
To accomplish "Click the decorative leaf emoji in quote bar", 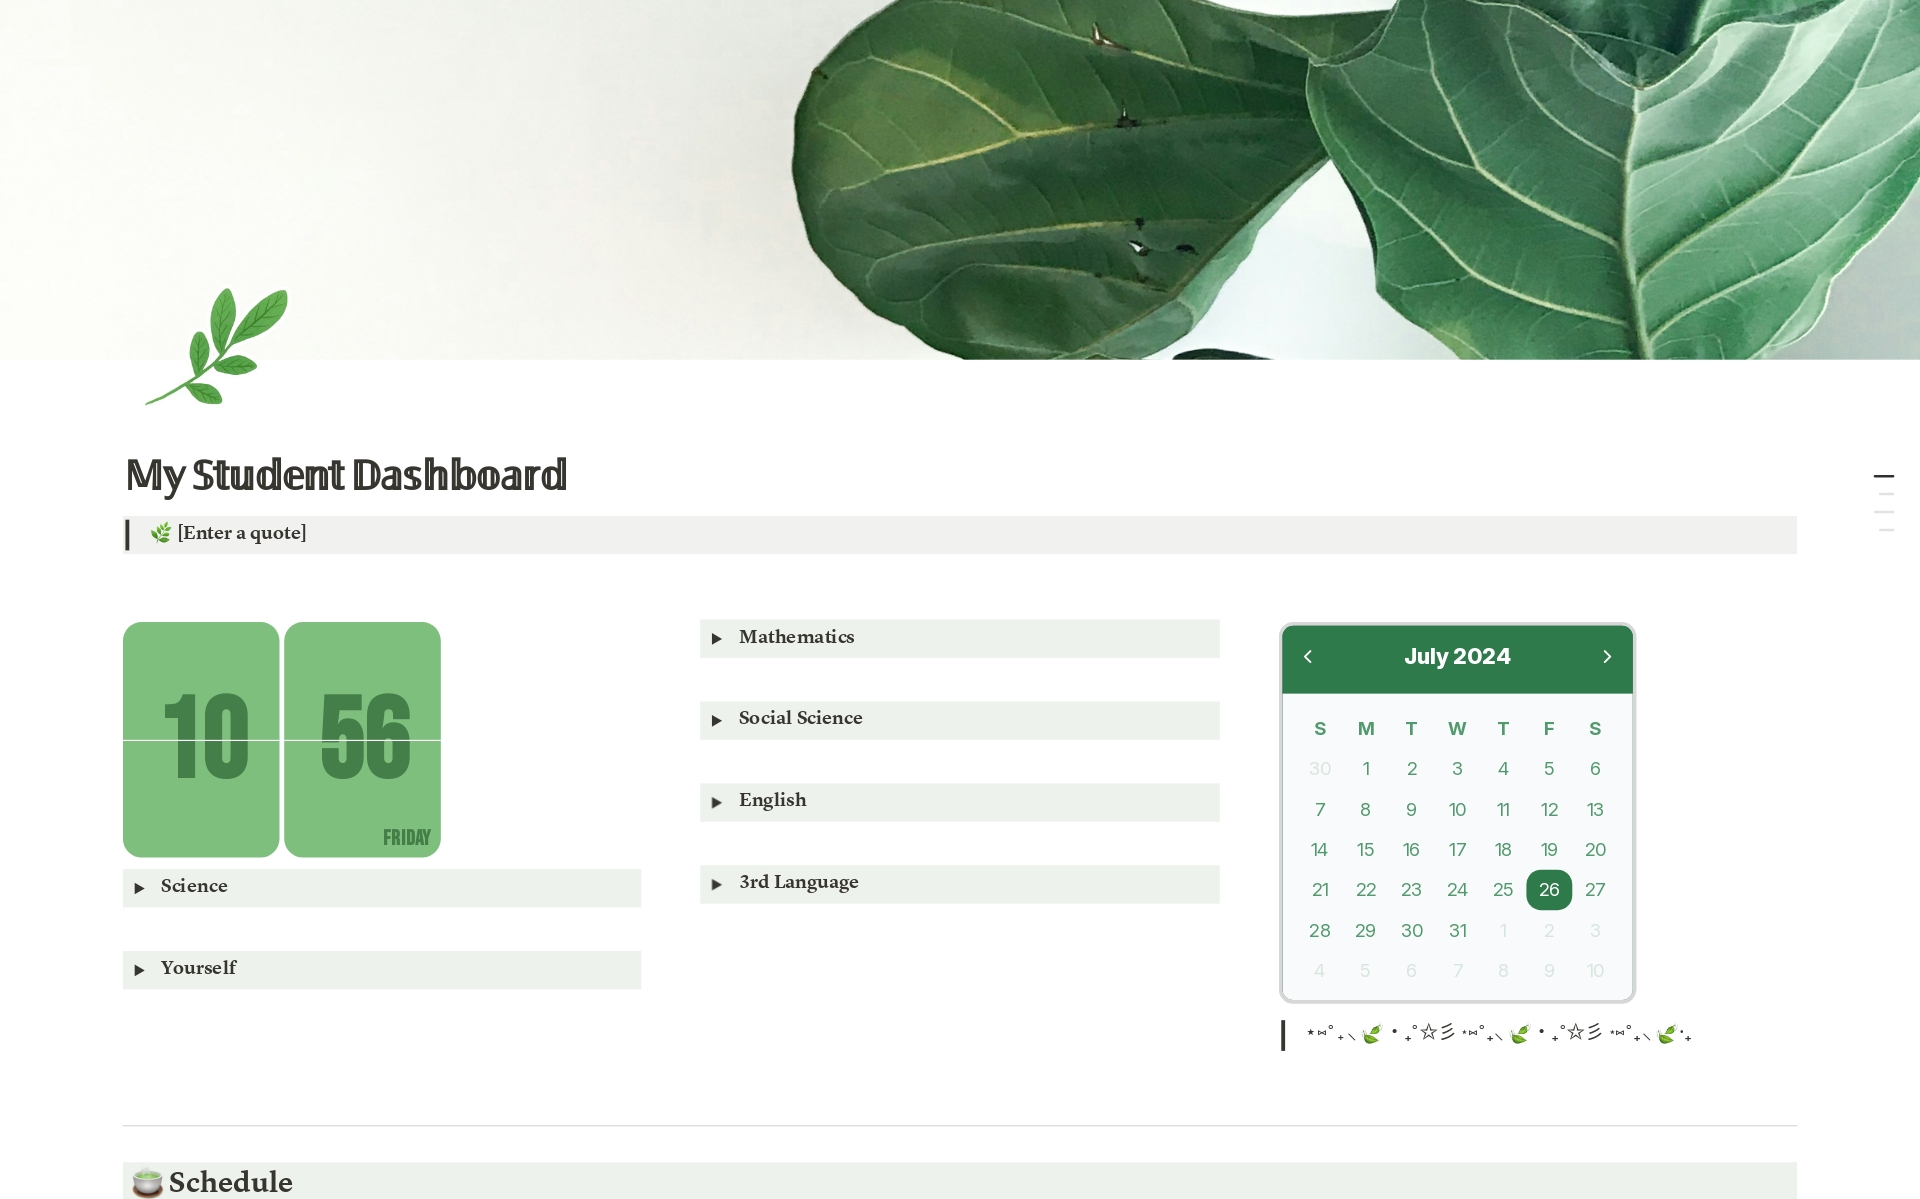I will click(159, 533).
